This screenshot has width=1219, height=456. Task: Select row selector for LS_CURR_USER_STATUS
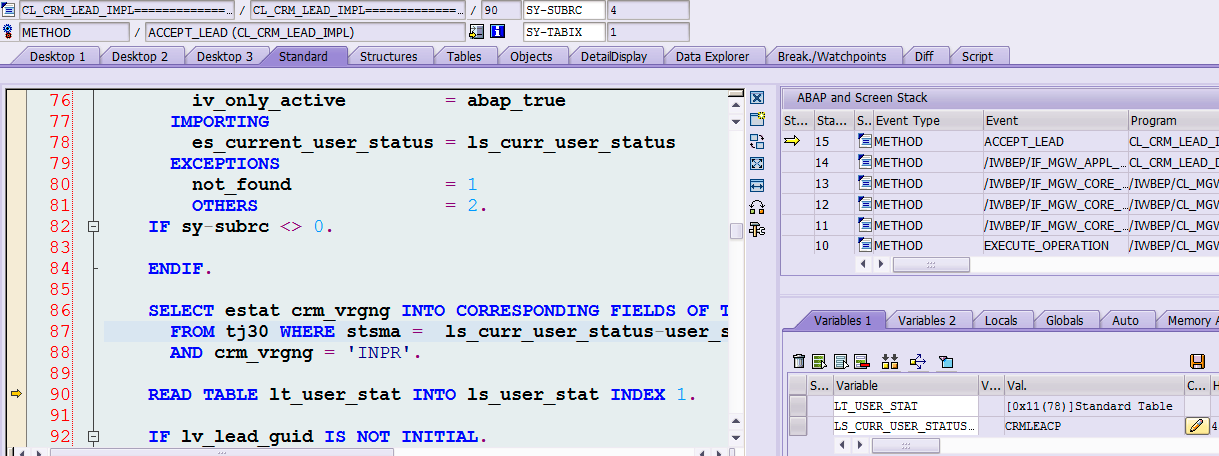[797, 427]
